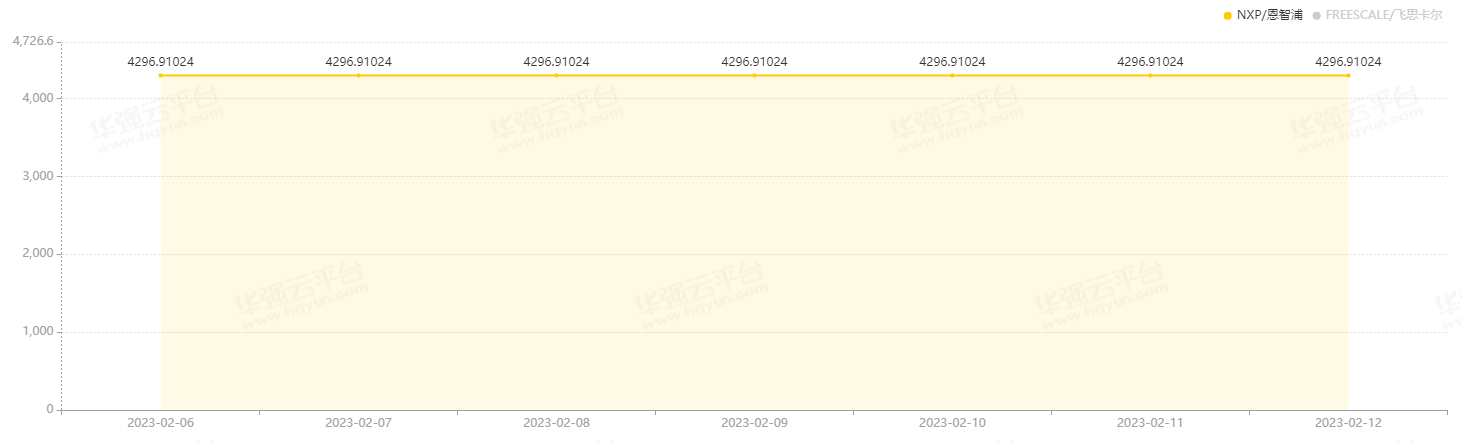
Task: Select the 2023-02-09 data point
Action: click(755, 75)
